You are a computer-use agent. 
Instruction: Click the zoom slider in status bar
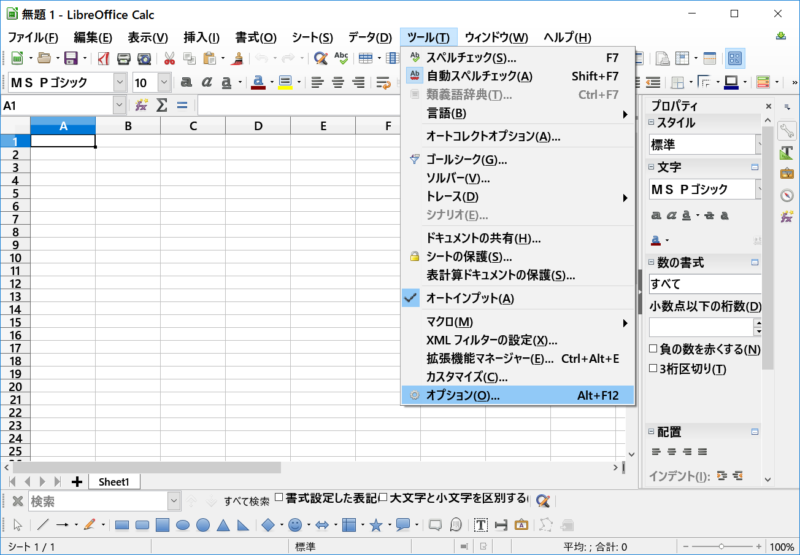click(722, 547)
